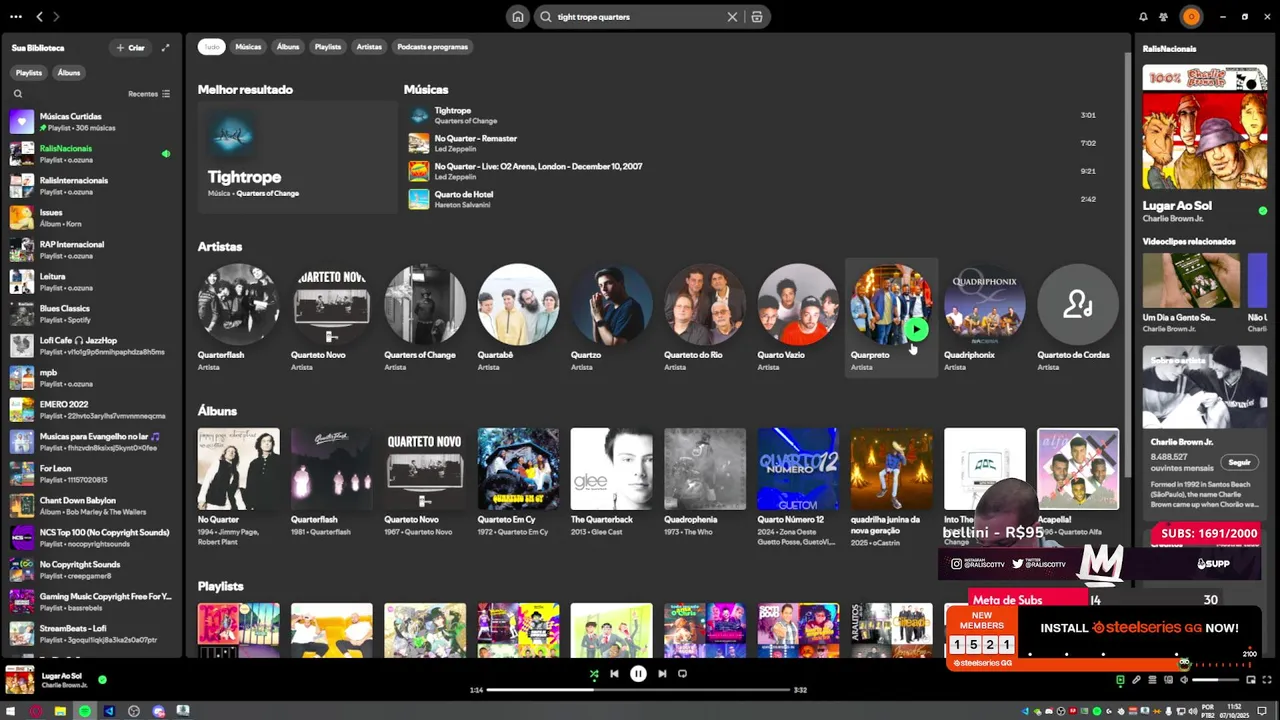
Task: Skip to next track
Action: (x=662, y=674)
